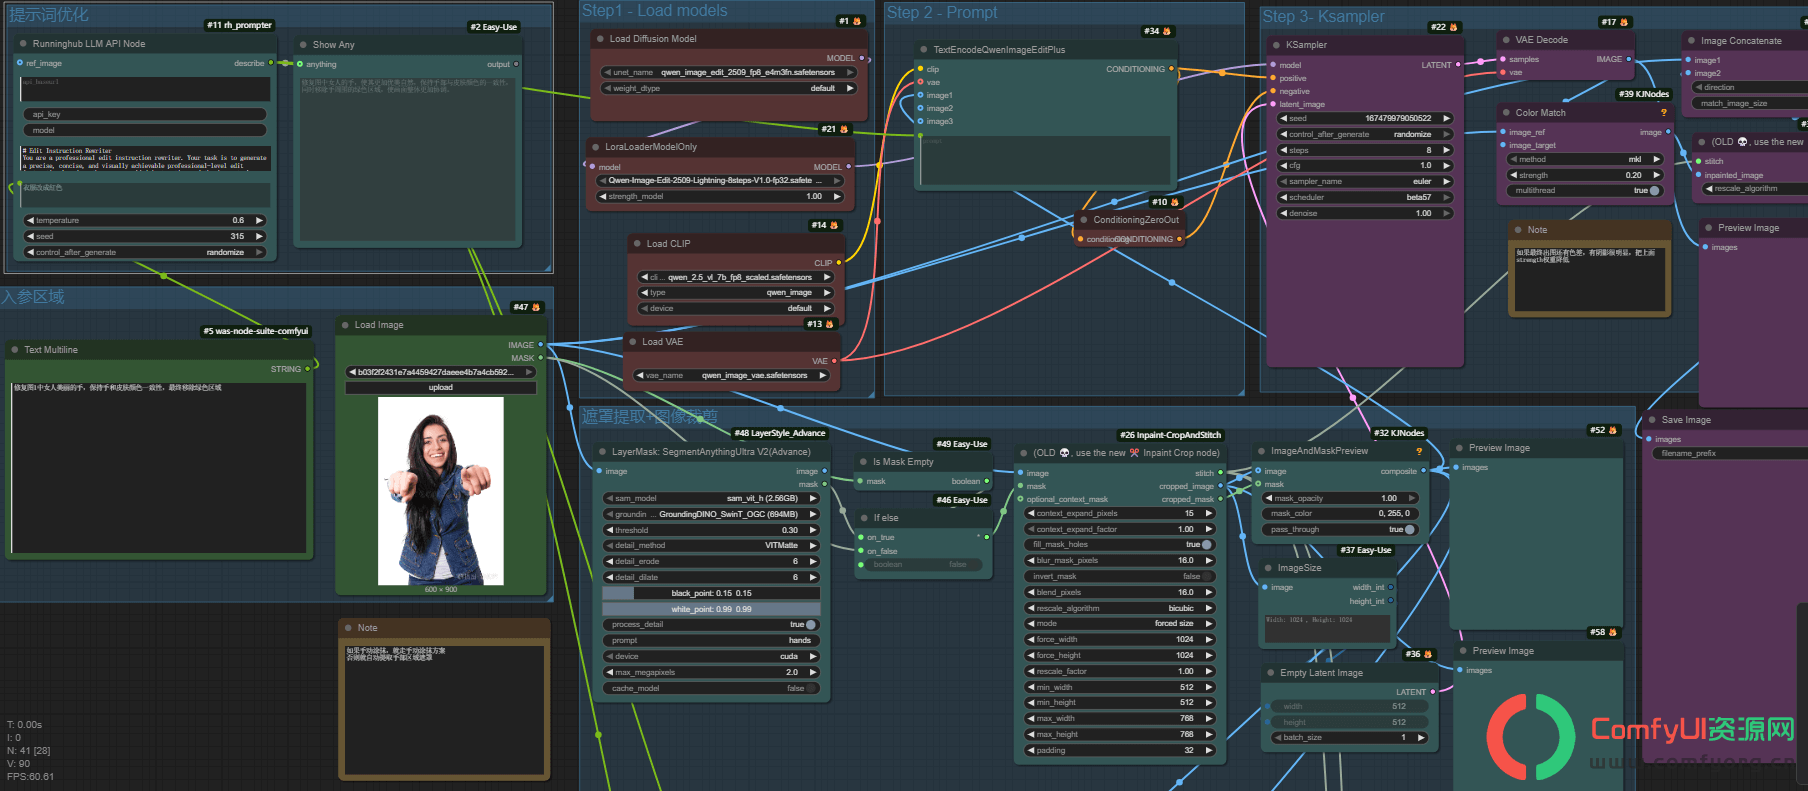Click the upload button in Load Image
The height and width of the screenshot is (791, 1808).
(x=441, y=388)
